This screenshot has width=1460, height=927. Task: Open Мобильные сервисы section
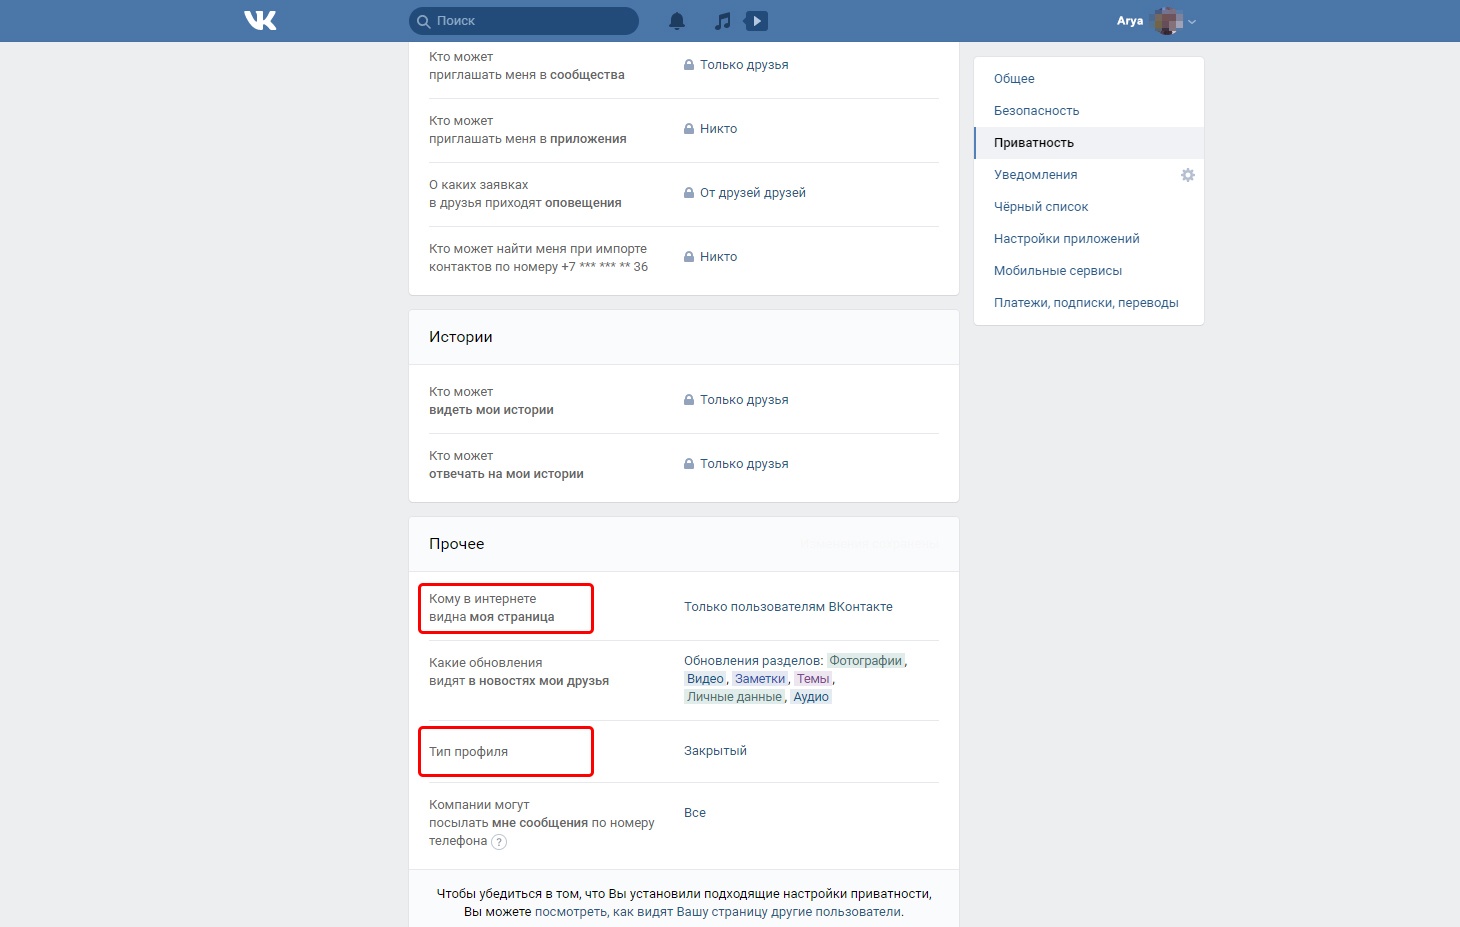pos(1089,271)
